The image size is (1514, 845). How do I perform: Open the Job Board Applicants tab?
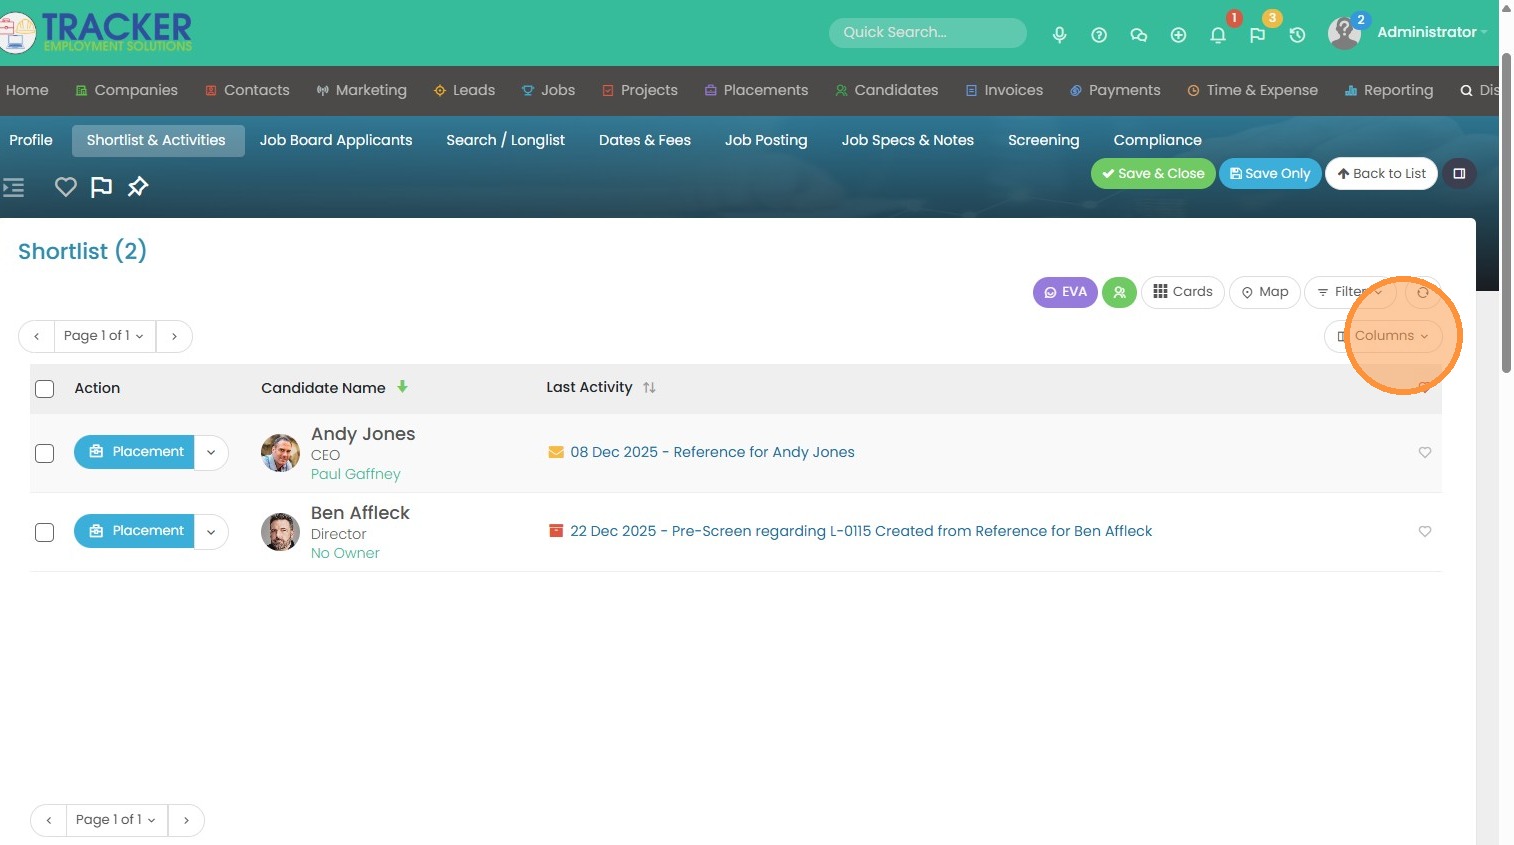coord(336,140)
